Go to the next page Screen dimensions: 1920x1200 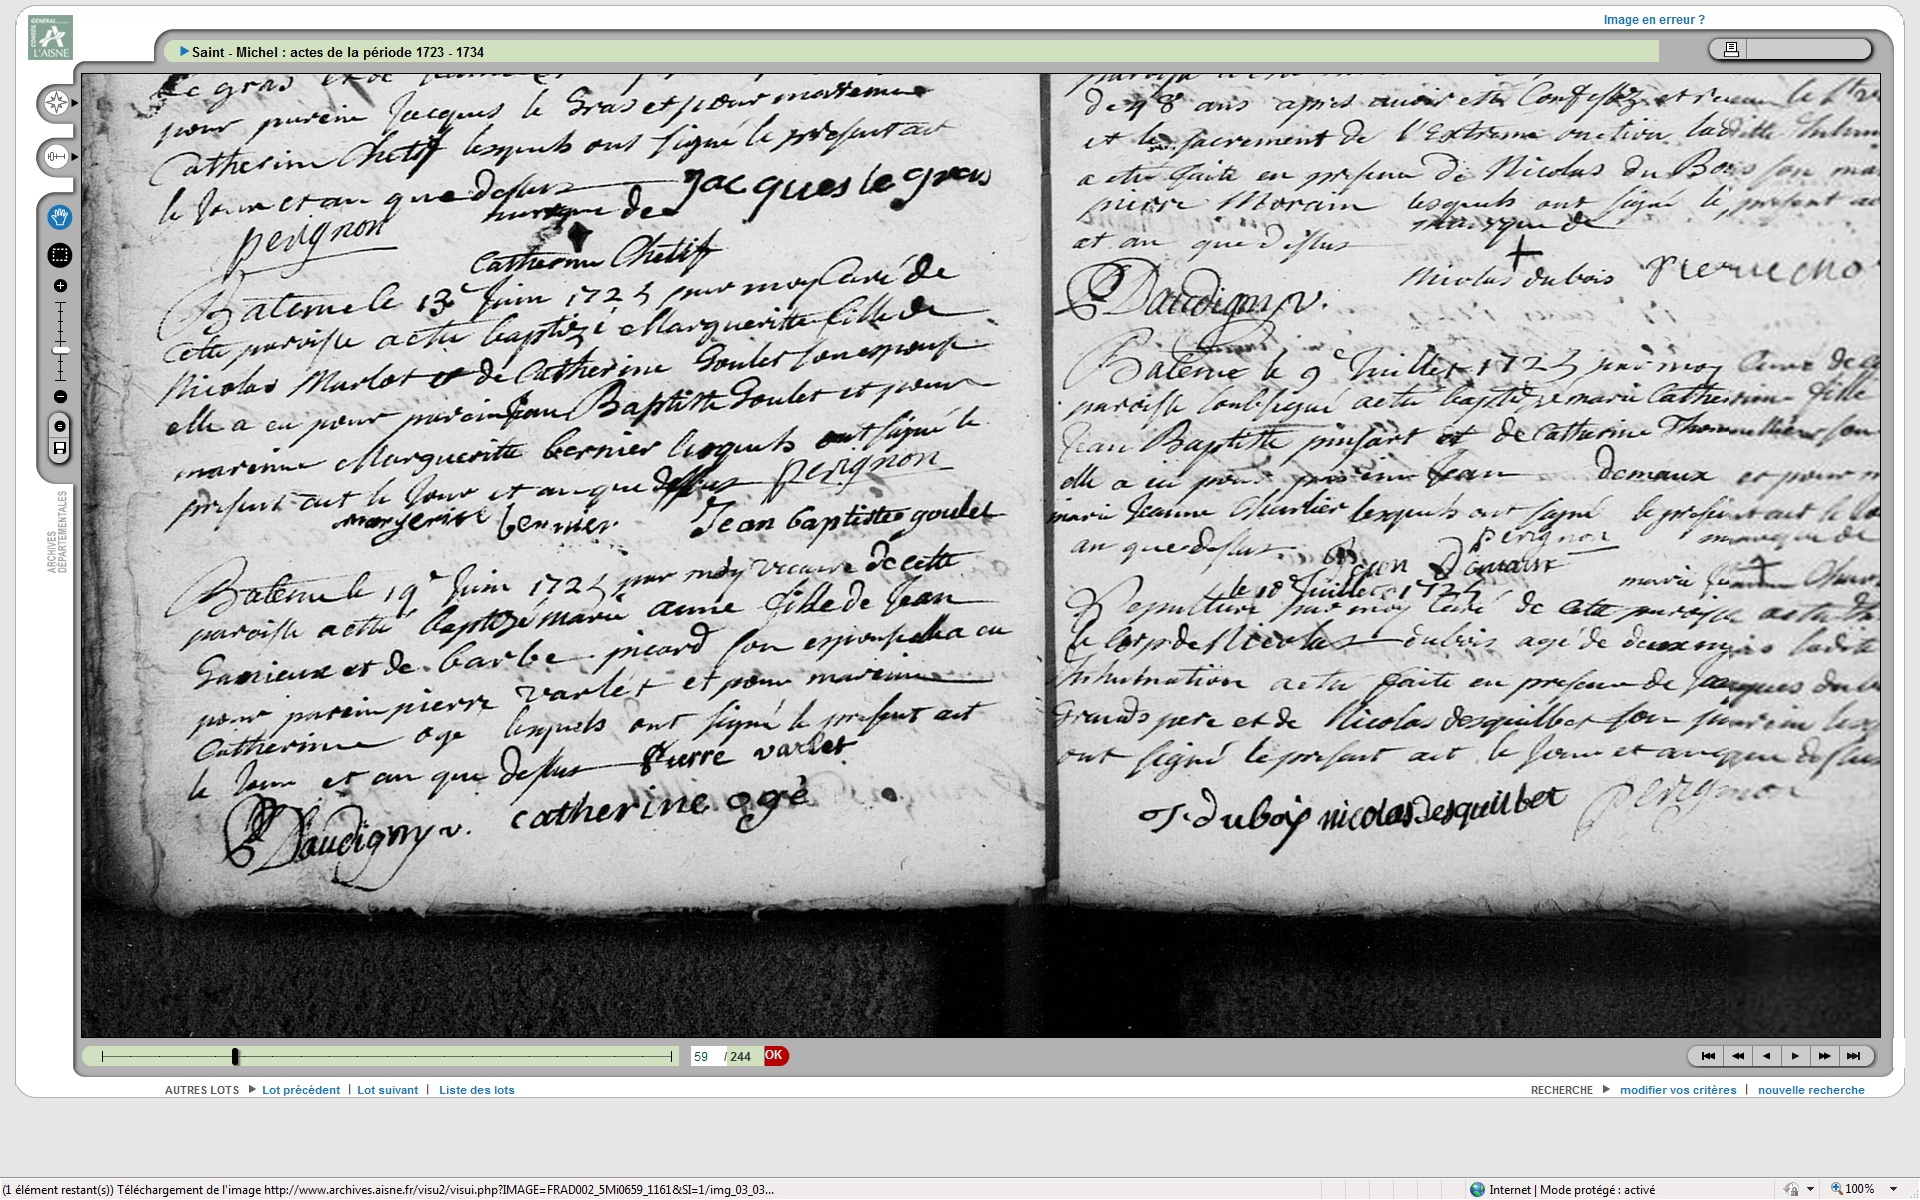click(x=1795, y=1056)
